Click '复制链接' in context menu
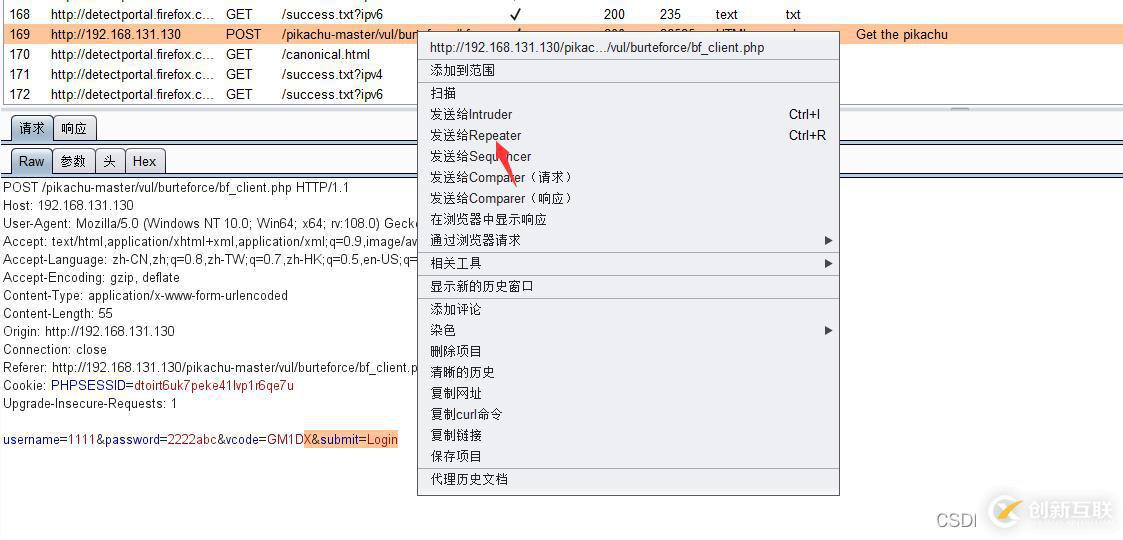The height and width of the screenshot is (540, 1123). click(628, 435)
